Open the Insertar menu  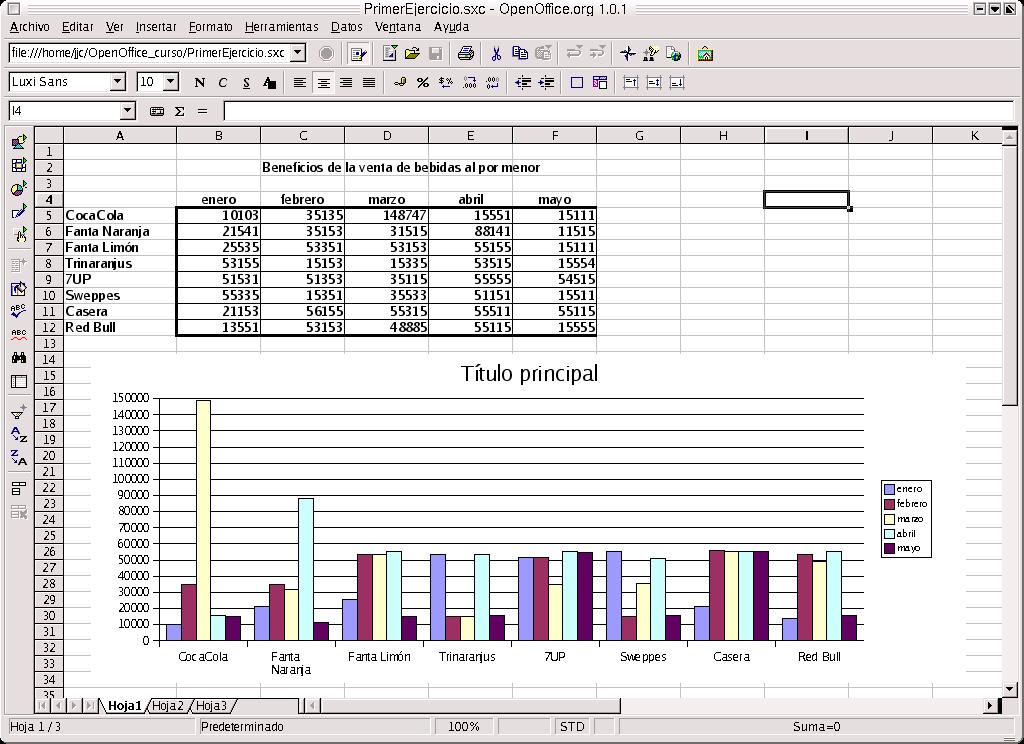coord(156,27)
